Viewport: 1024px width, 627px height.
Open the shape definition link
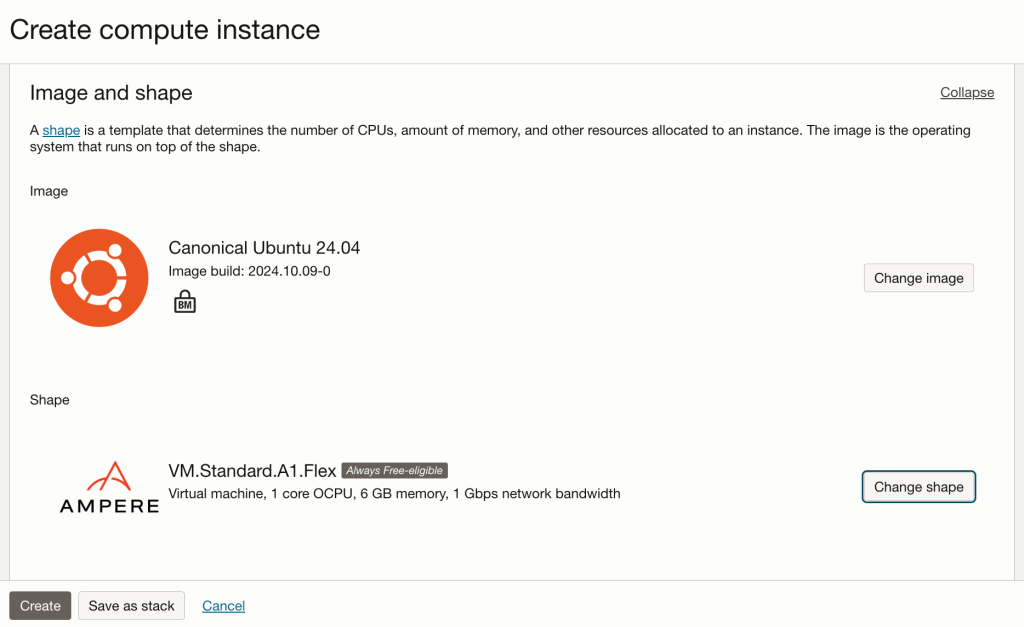pyautogui.click(x=61, y=131)
